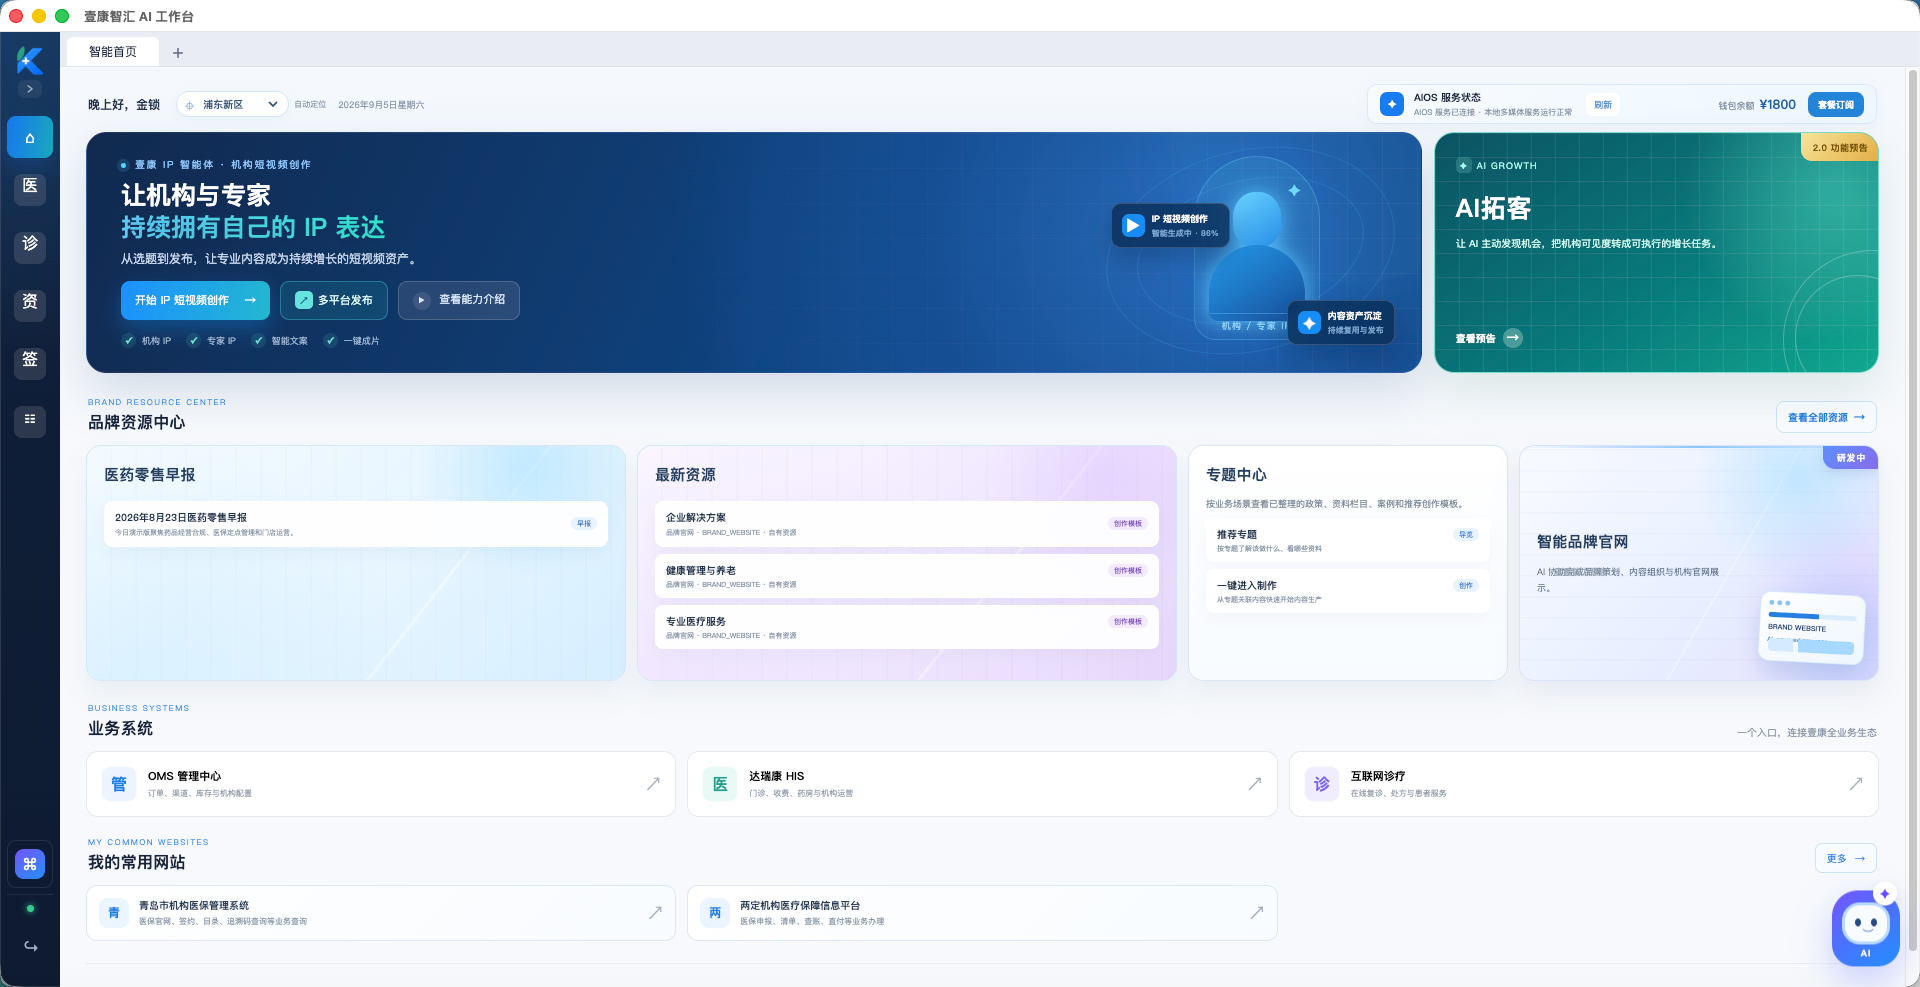Click the K app logo
The height and width of the screenshot is (987, 1920).
pos(30,61)
